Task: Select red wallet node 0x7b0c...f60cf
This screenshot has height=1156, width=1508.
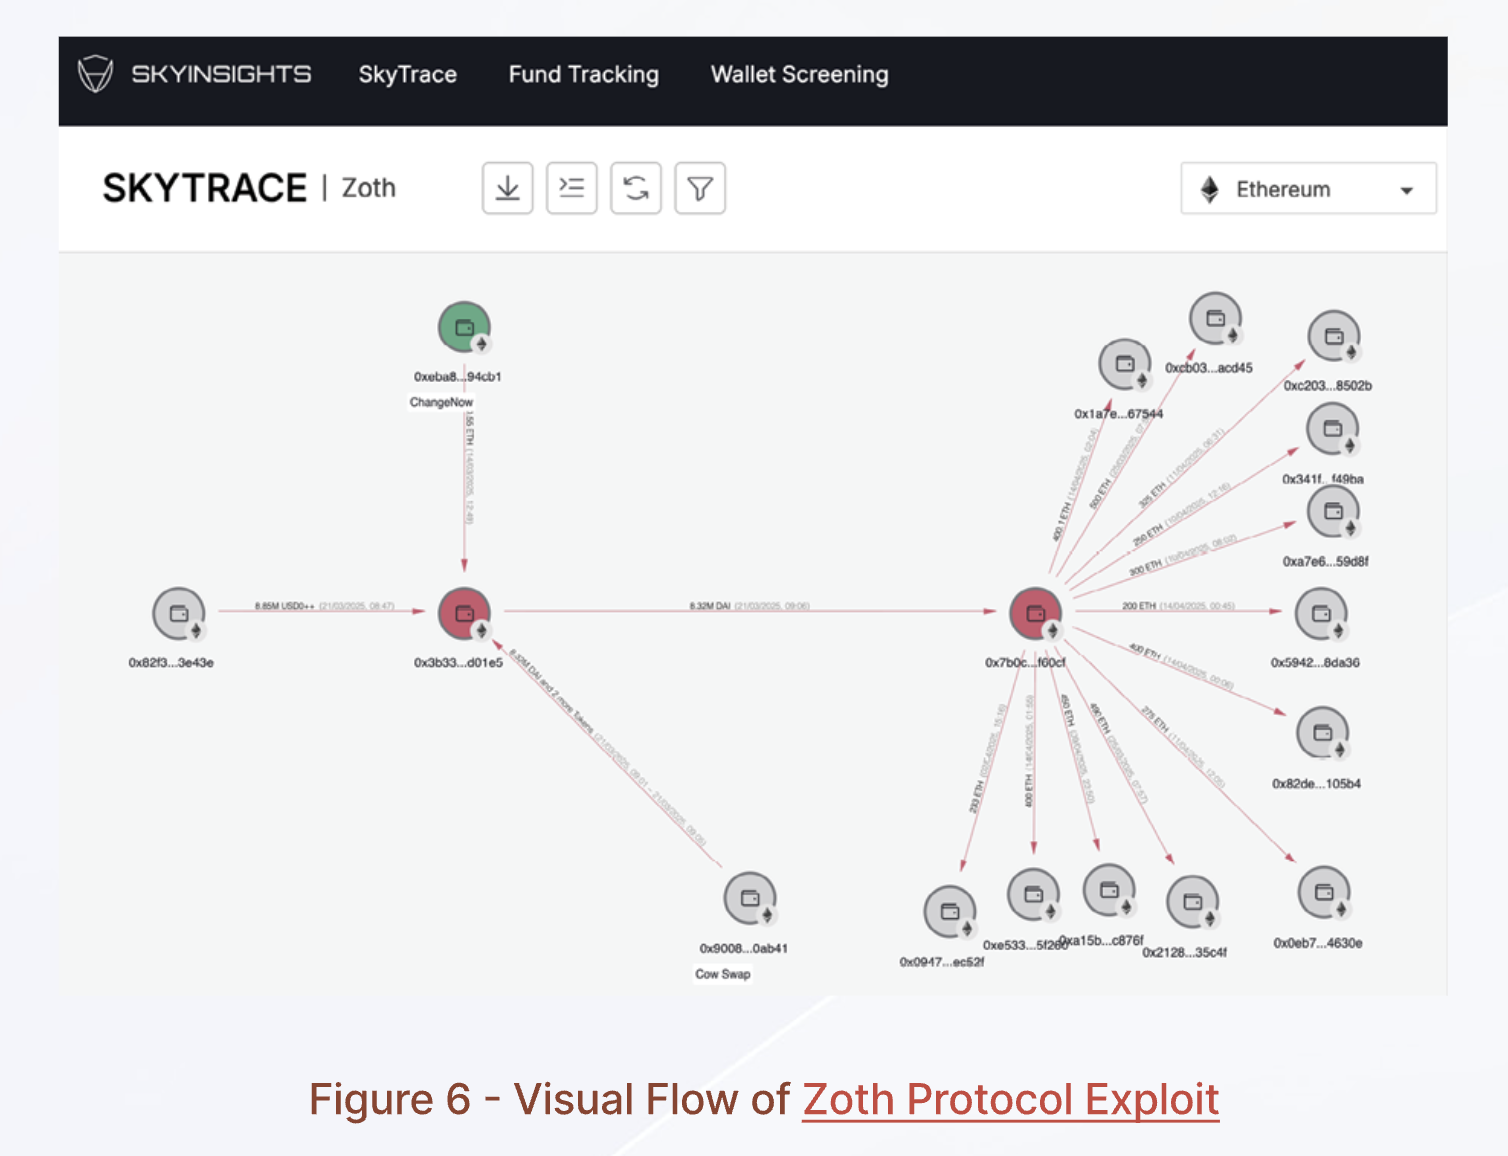Action: [1036, 614]
